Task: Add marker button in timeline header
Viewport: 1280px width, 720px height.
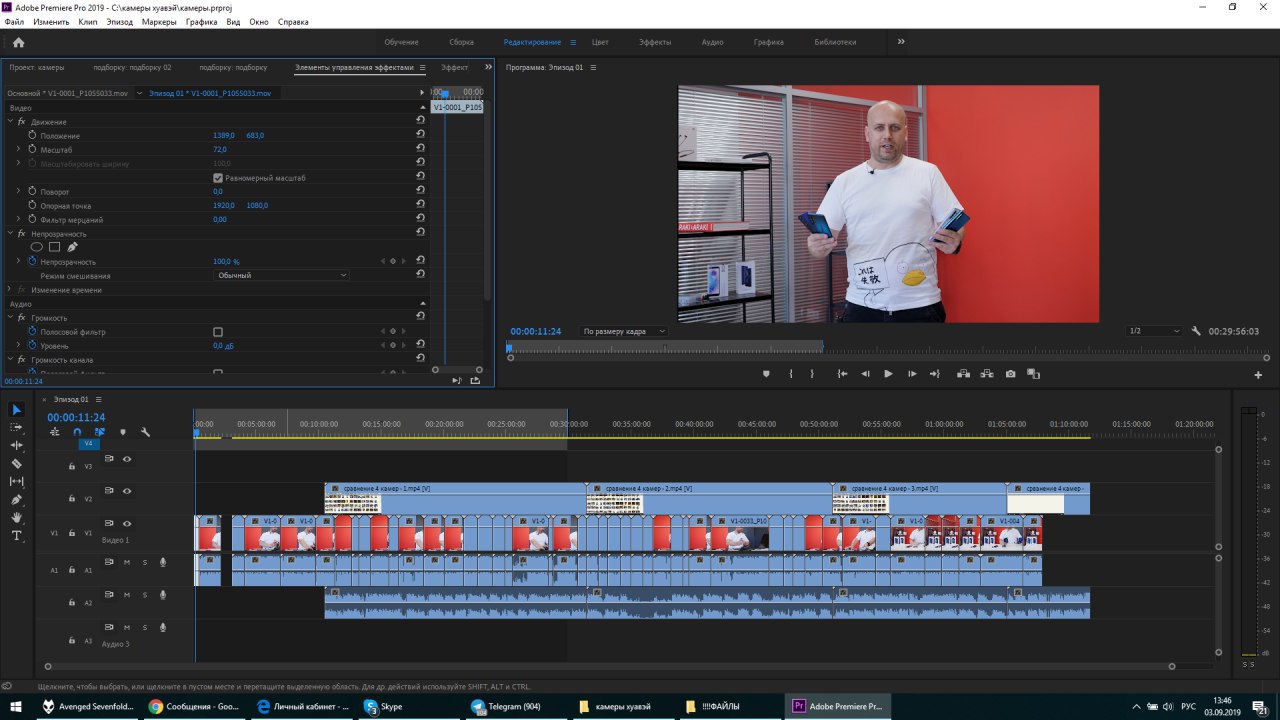Action: coord(123,432)
